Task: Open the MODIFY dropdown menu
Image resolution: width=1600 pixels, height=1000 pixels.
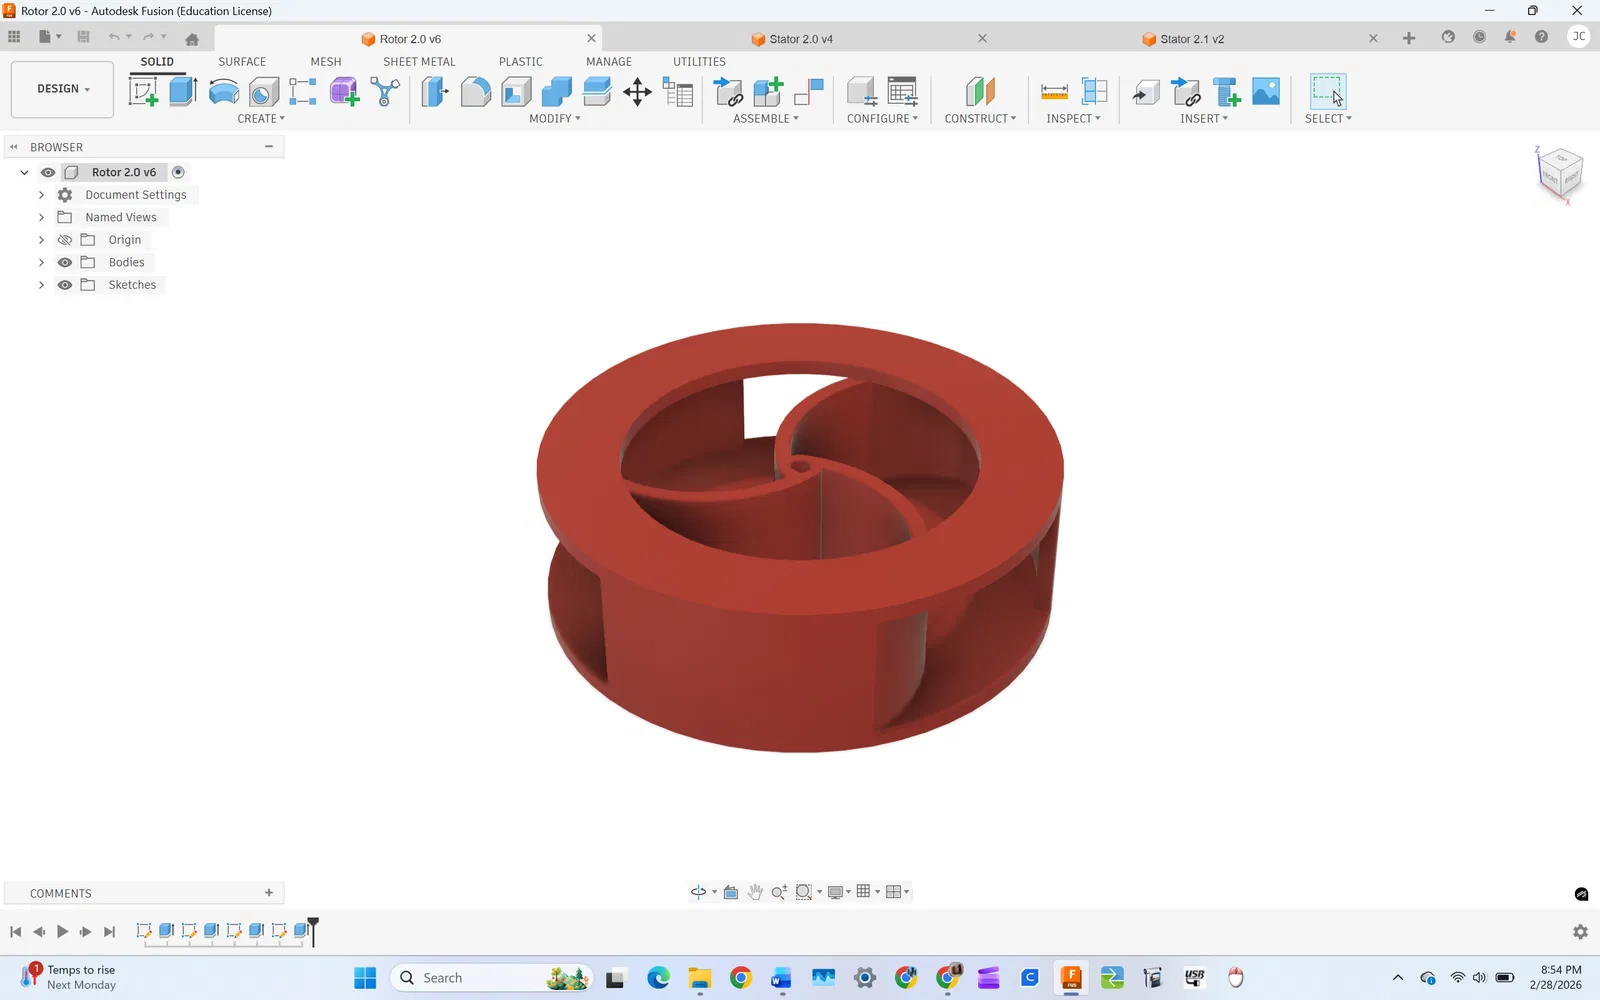Action: (x=555, y=119)
